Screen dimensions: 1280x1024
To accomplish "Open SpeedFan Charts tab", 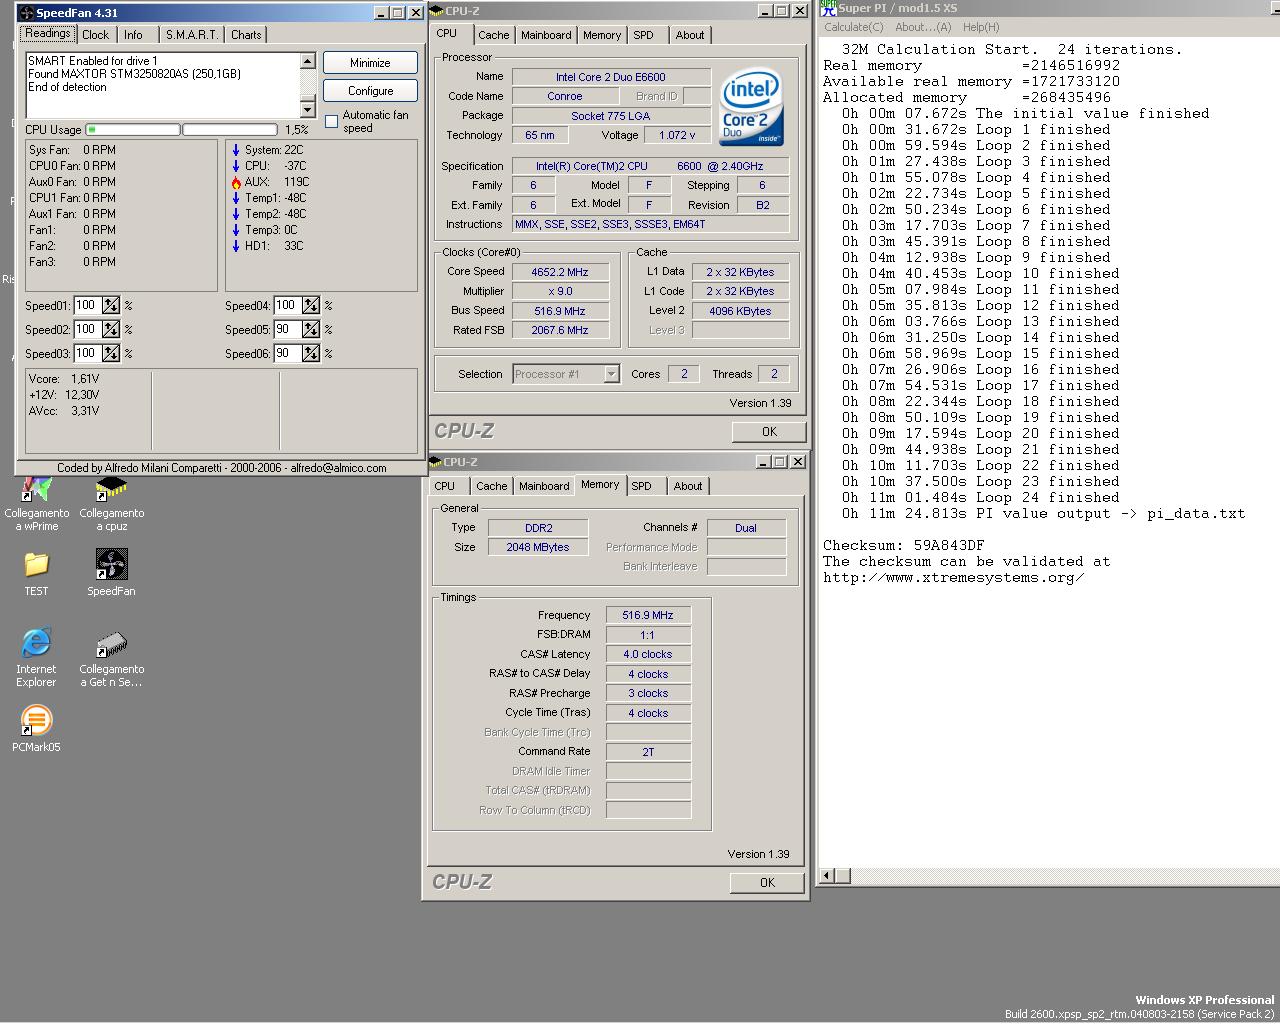I will [246, 35].
